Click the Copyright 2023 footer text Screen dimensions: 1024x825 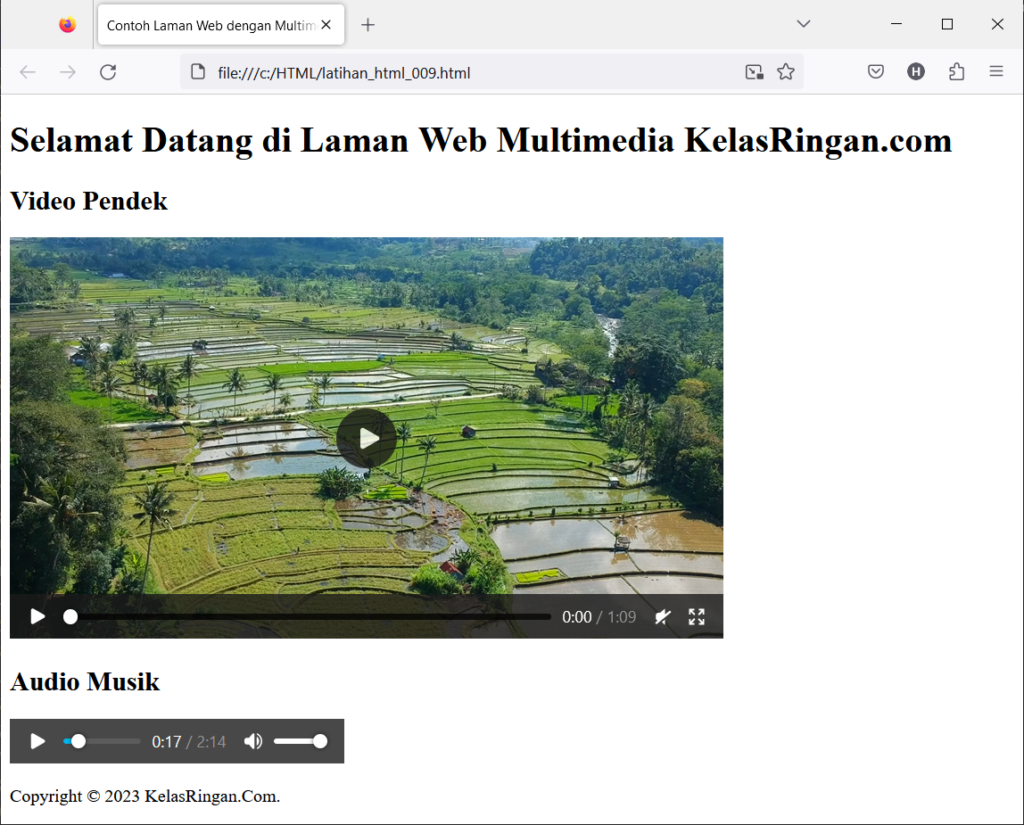(x=145, y=796)
